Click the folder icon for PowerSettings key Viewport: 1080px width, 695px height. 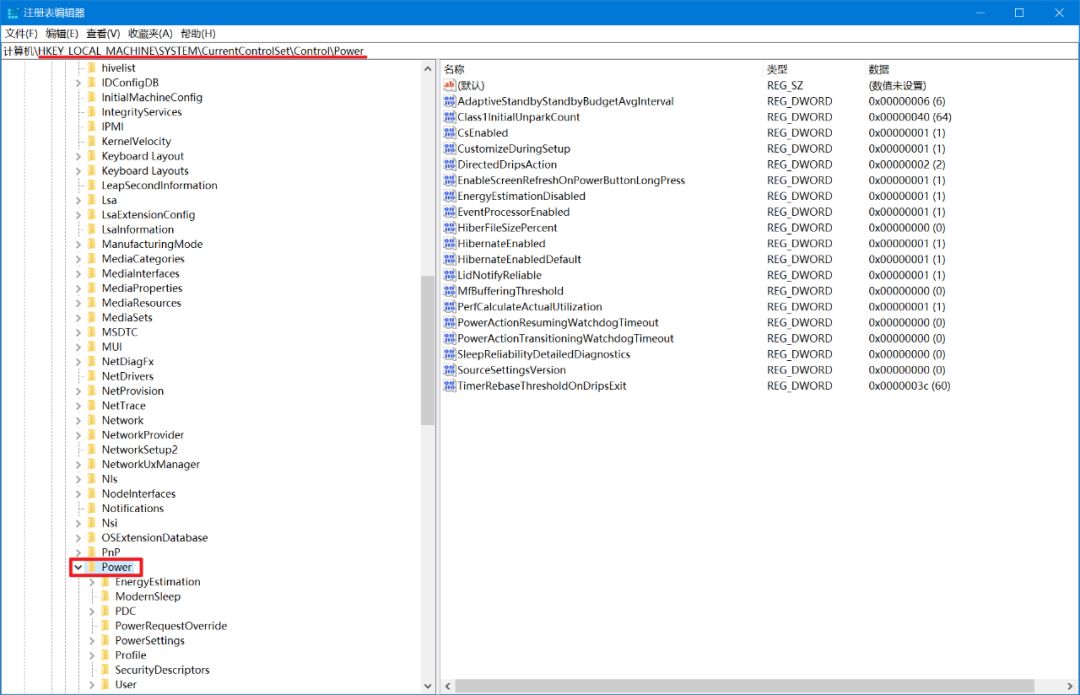coord(104,641)
